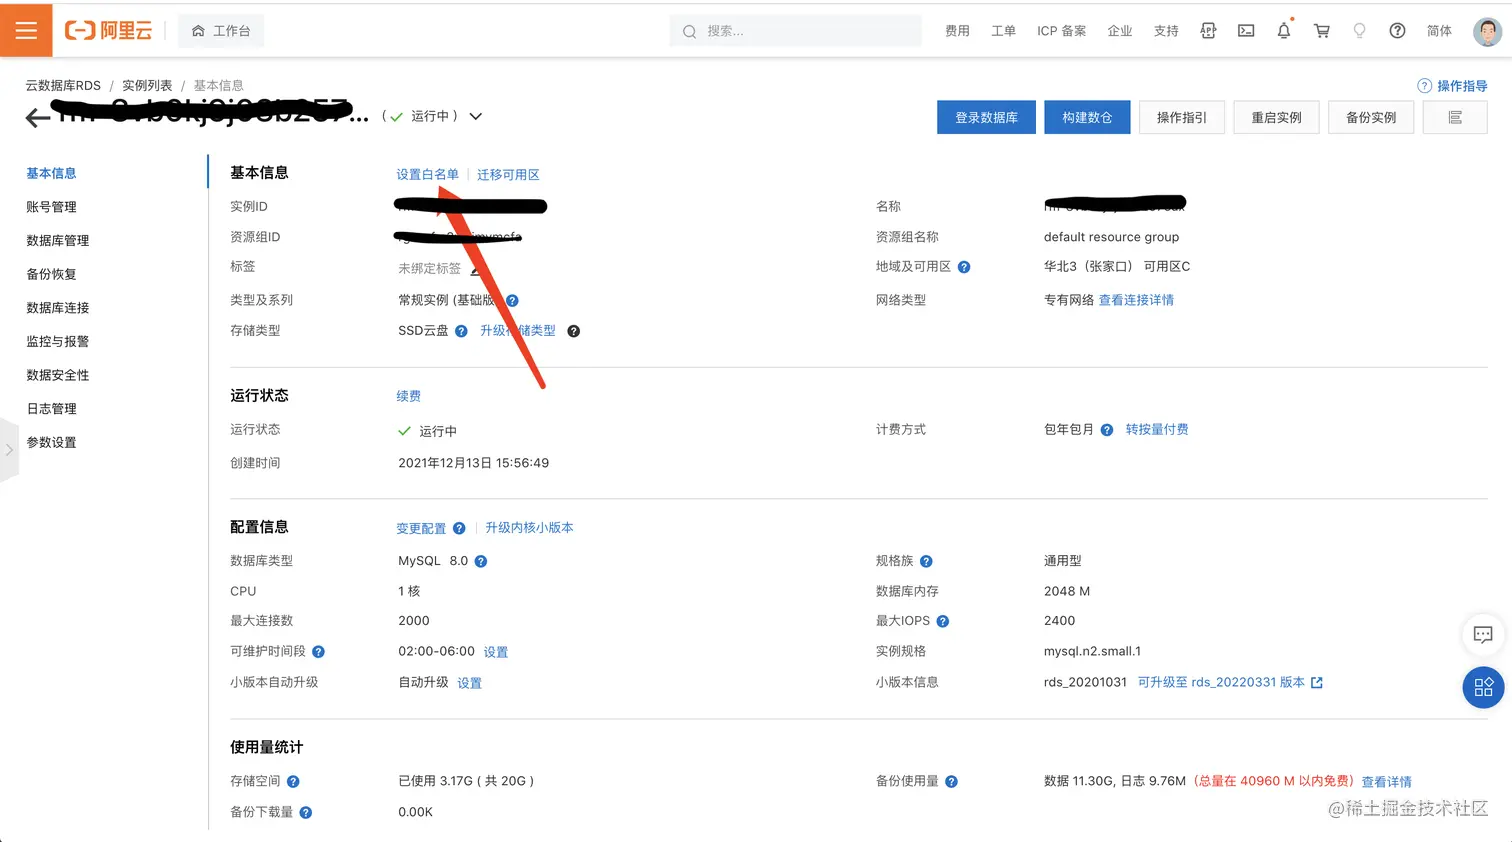Viewport: 1512px width, 842px height.
Task: Select 数据安全性 in the sidebar
Action: pyautogui.click(x=57, y=375)
